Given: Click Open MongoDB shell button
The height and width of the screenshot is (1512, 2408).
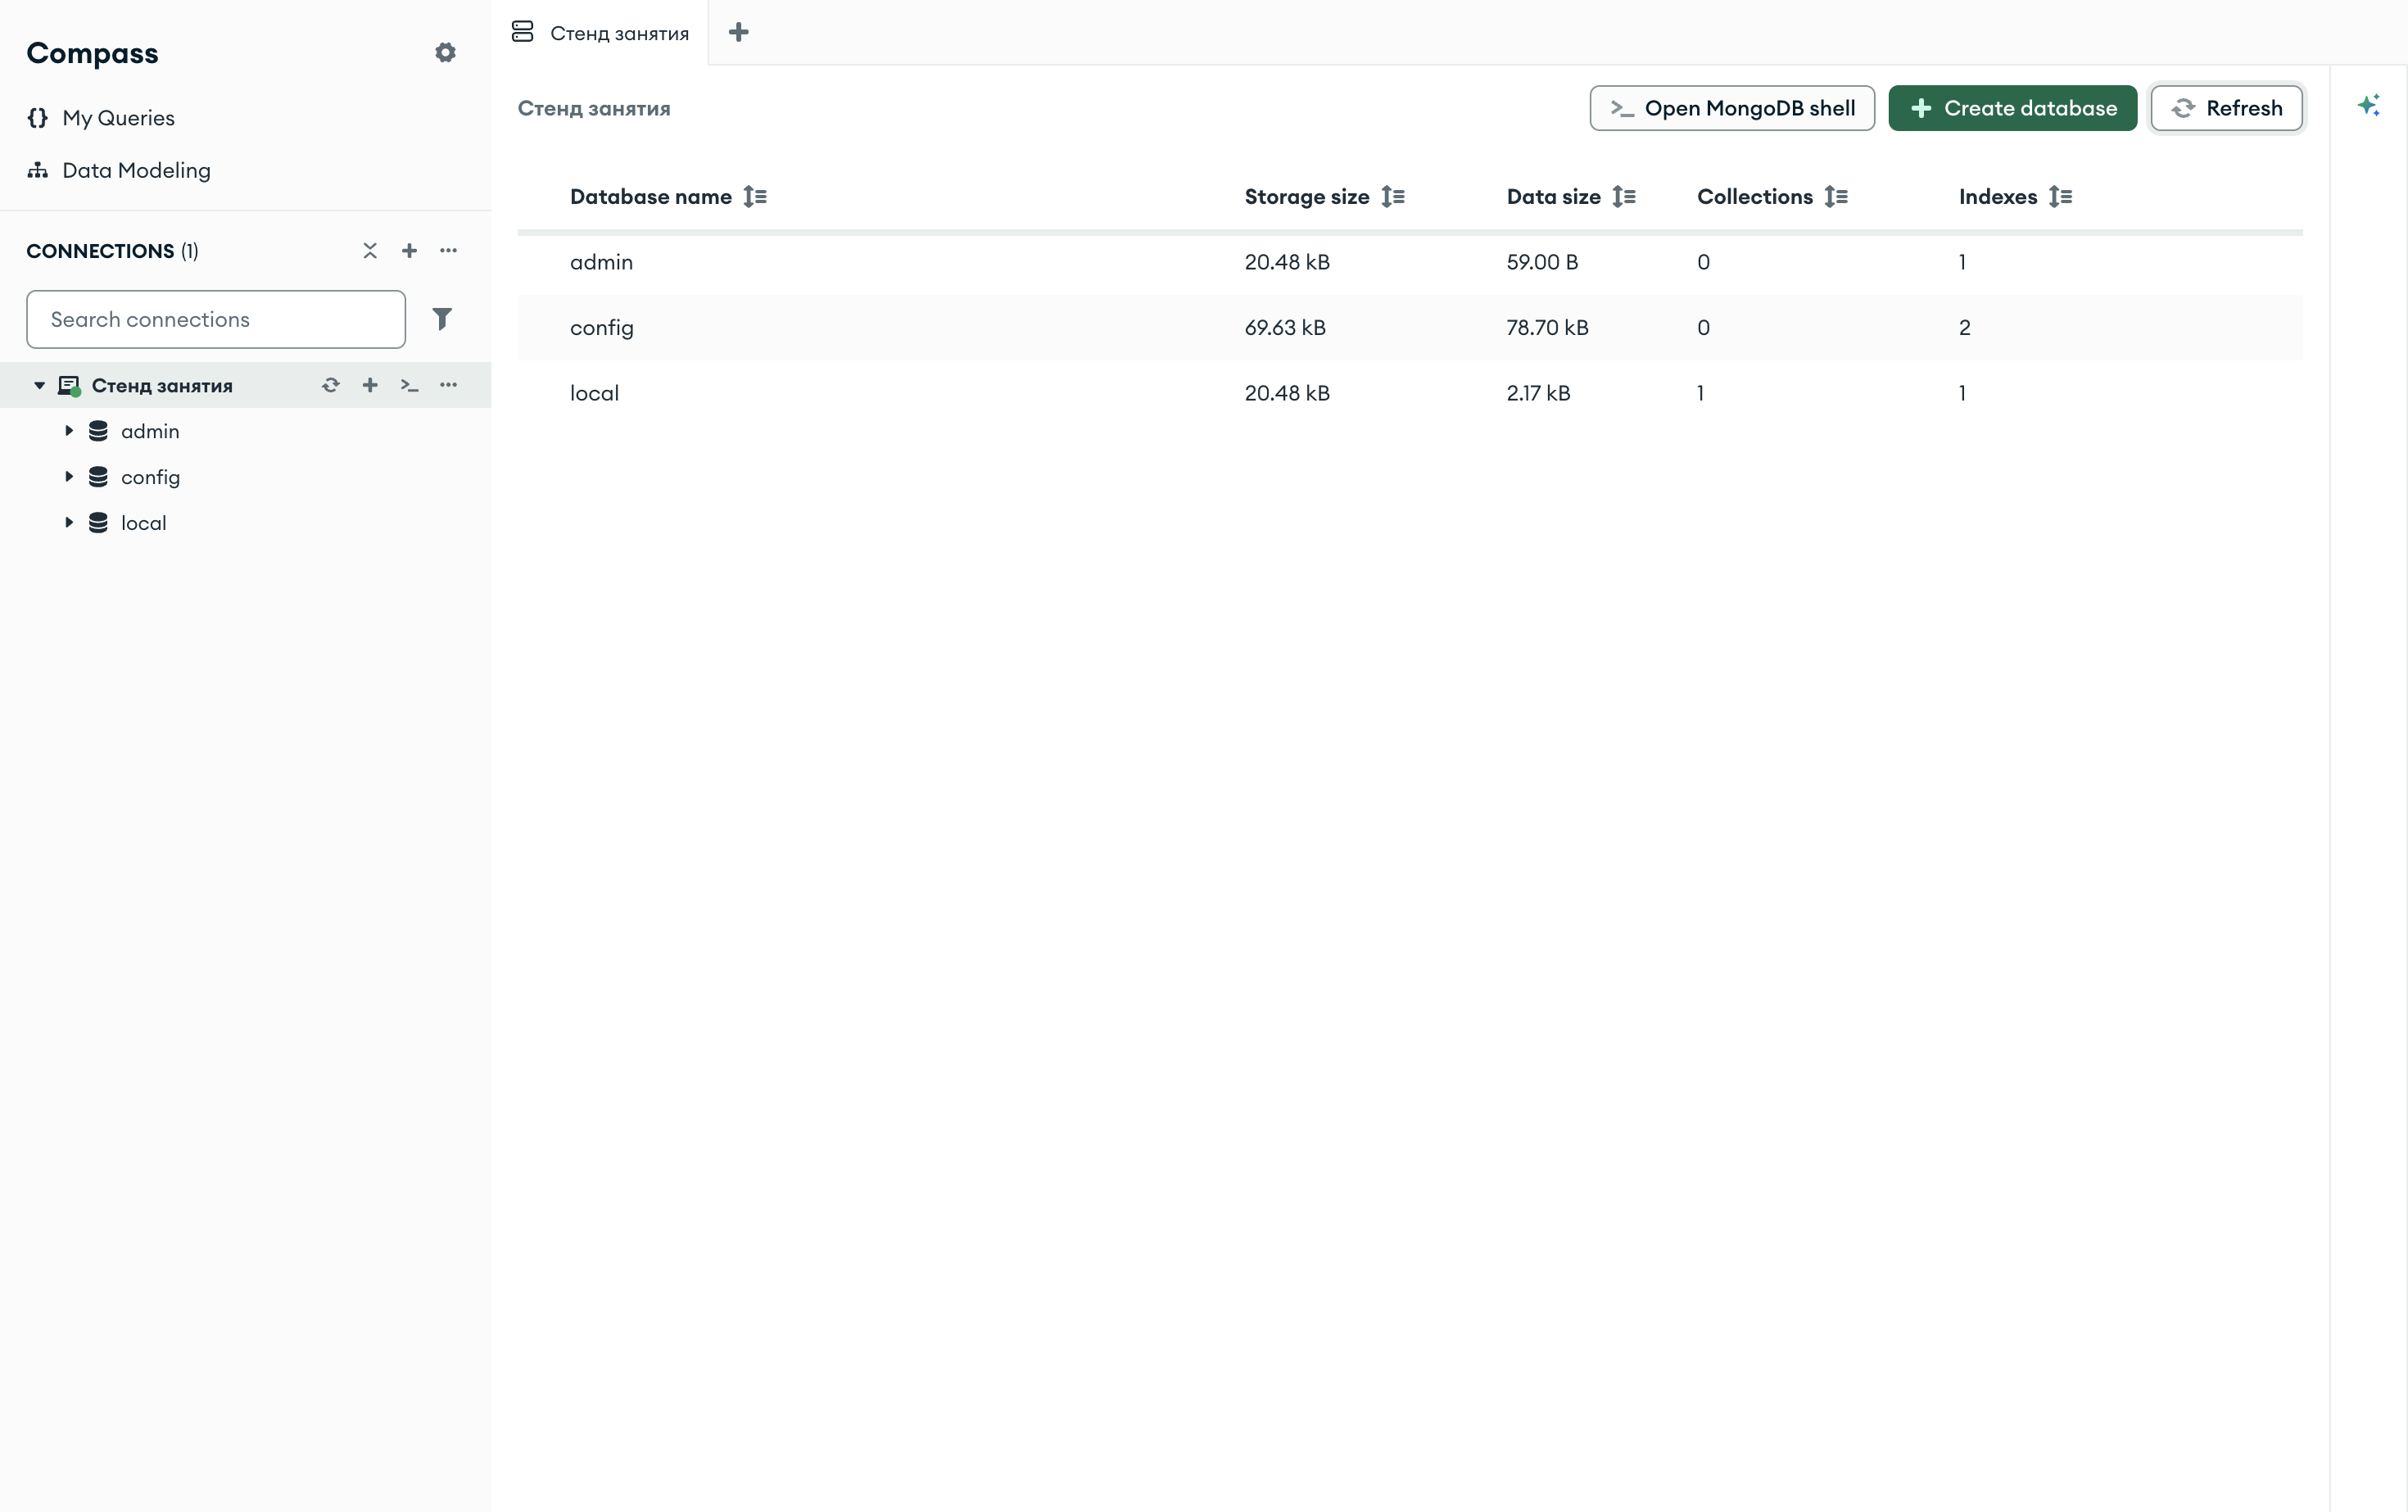Looking at the screenshot, I should [x=1732, y=108].
